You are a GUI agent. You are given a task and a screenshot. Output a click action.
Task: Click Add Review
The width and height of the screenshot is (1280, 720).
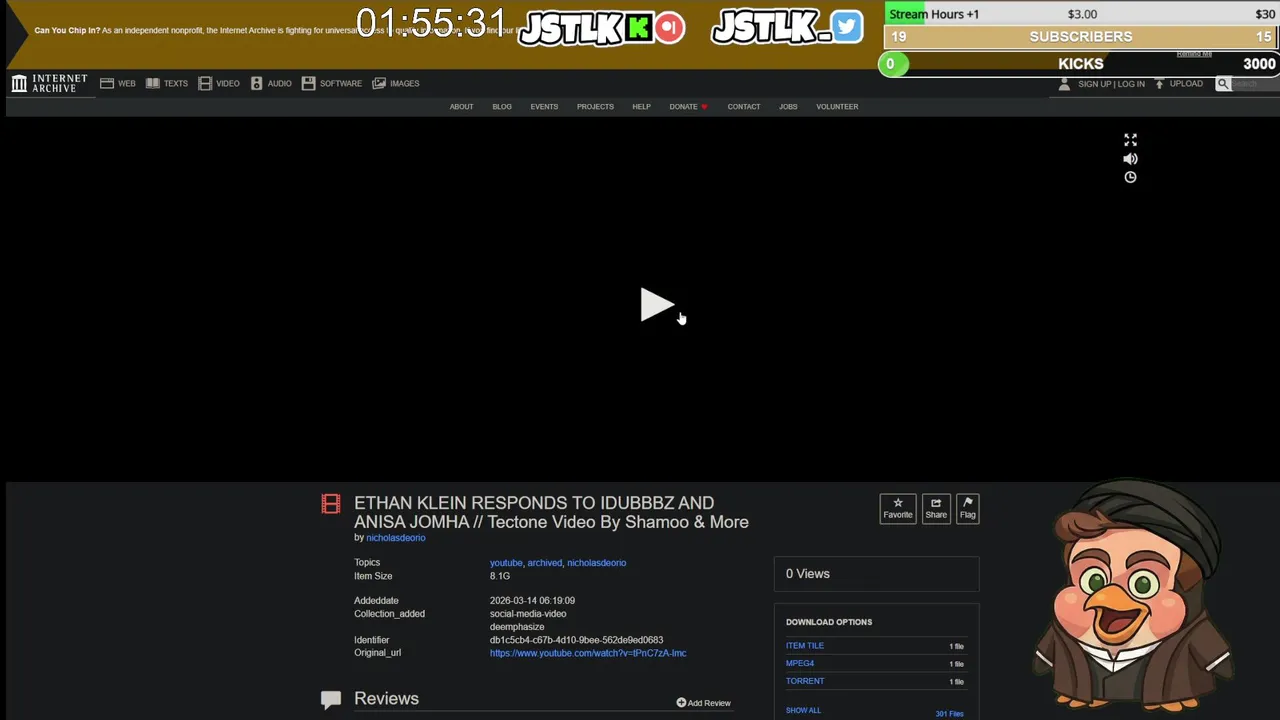coord(703,703)
